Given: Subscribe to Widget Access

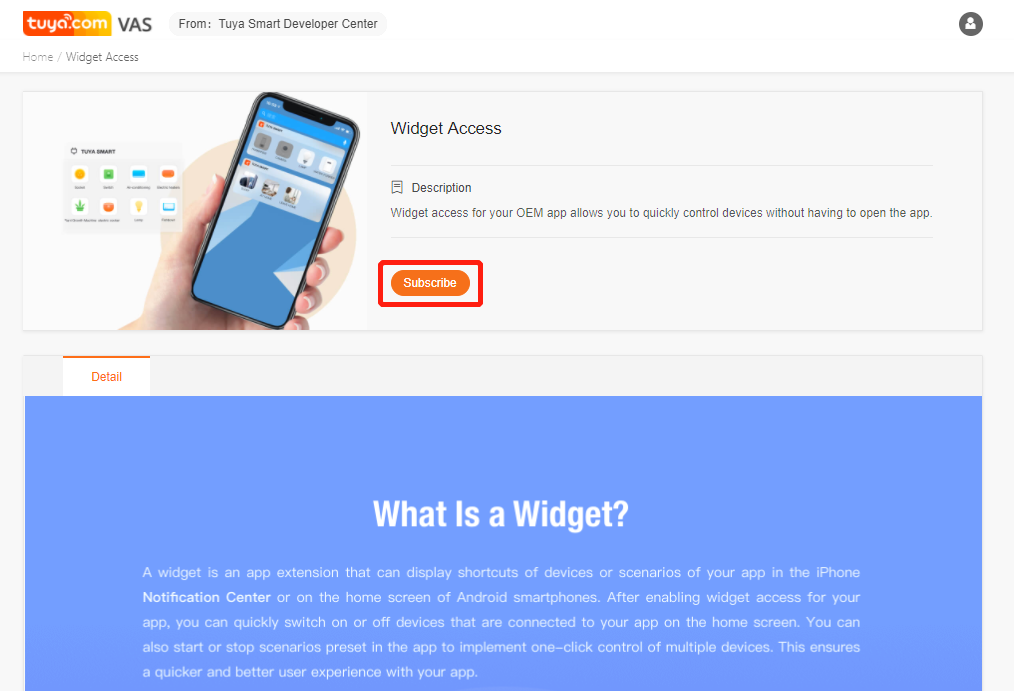Looking at the screenshot, I should (x=430, y=283).
